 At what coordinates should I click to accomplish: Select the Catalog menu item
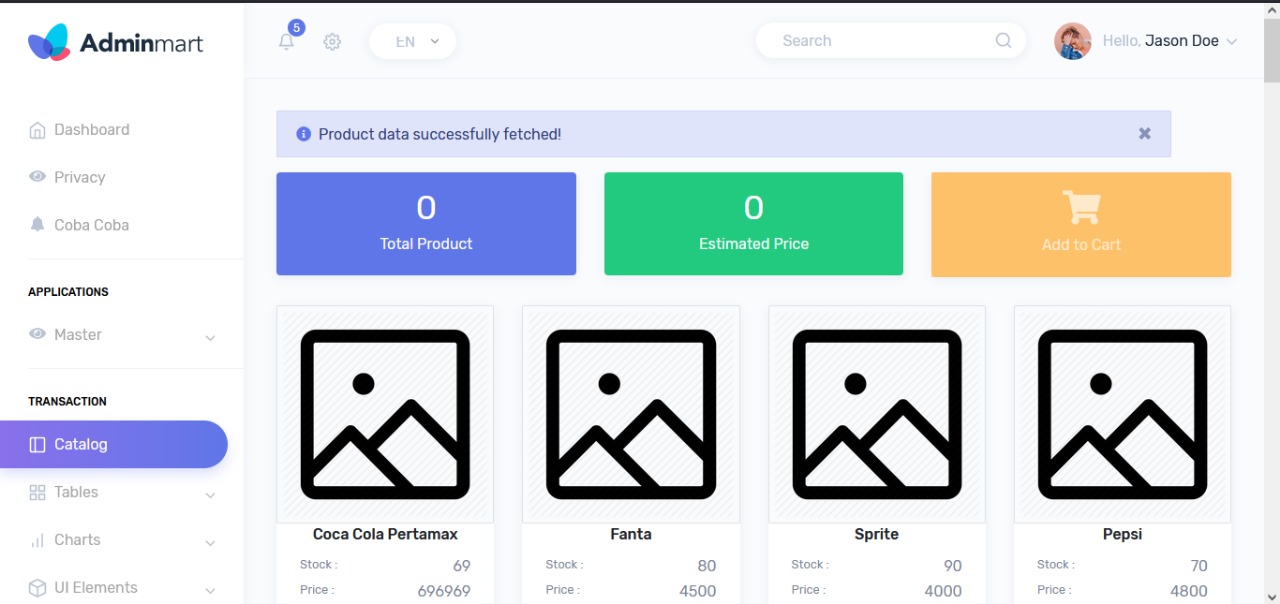(114, 444)
